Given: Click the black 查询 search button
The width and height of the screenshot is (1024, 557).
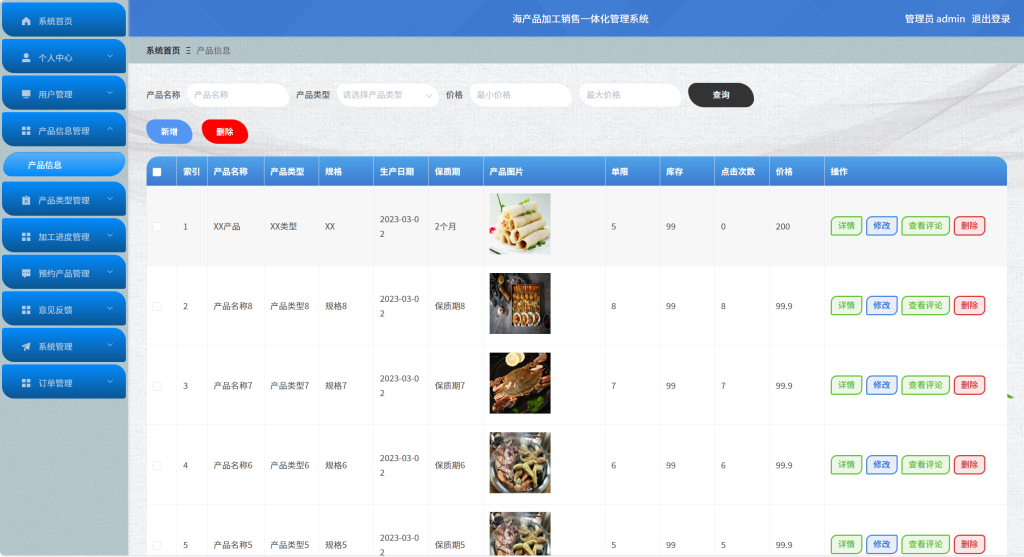Looking at the screenshot, I should (721, 95).
